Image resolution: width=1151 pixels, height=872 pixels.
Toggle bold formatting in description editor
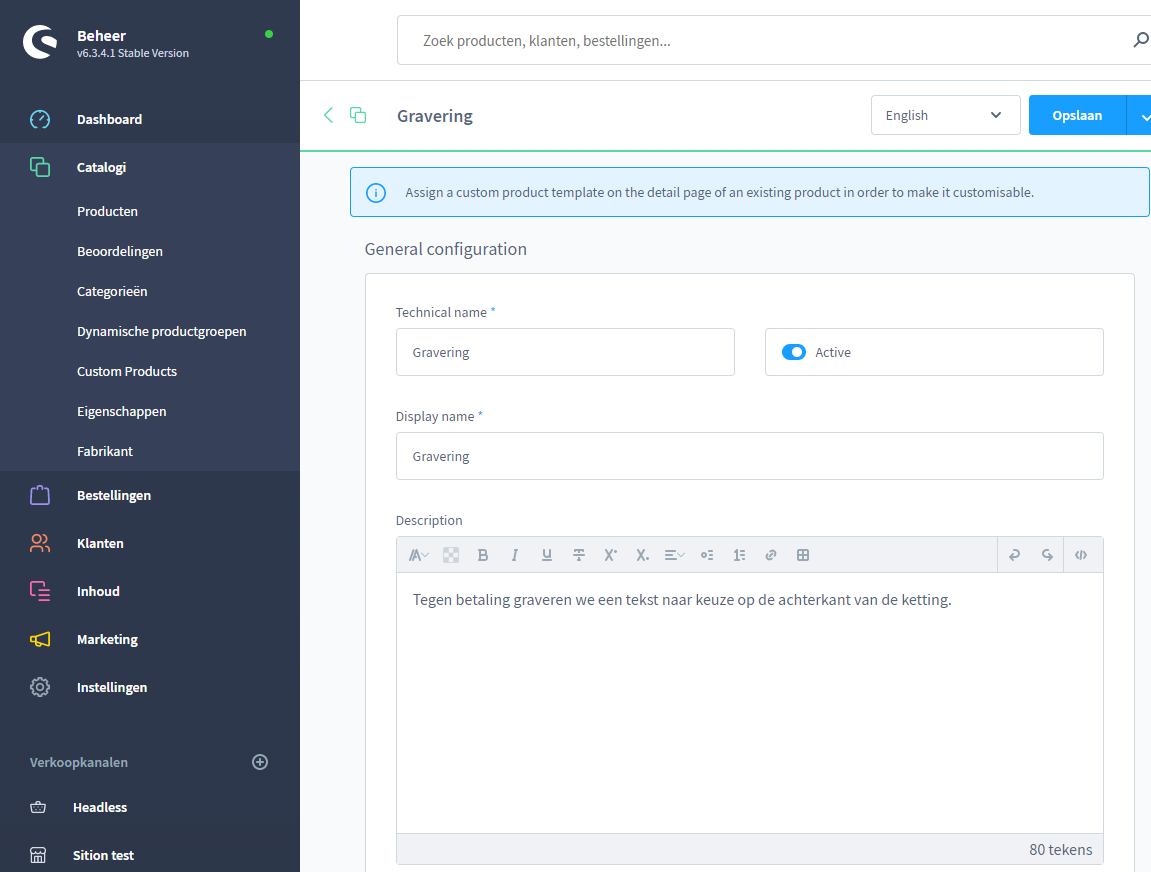(x=483, y=555)
